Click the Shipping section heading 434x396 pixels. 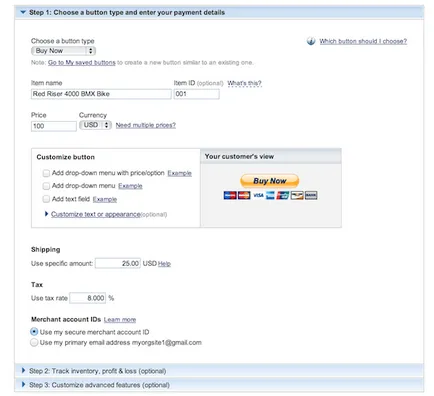pyautogui.click(x=46, y=250)
